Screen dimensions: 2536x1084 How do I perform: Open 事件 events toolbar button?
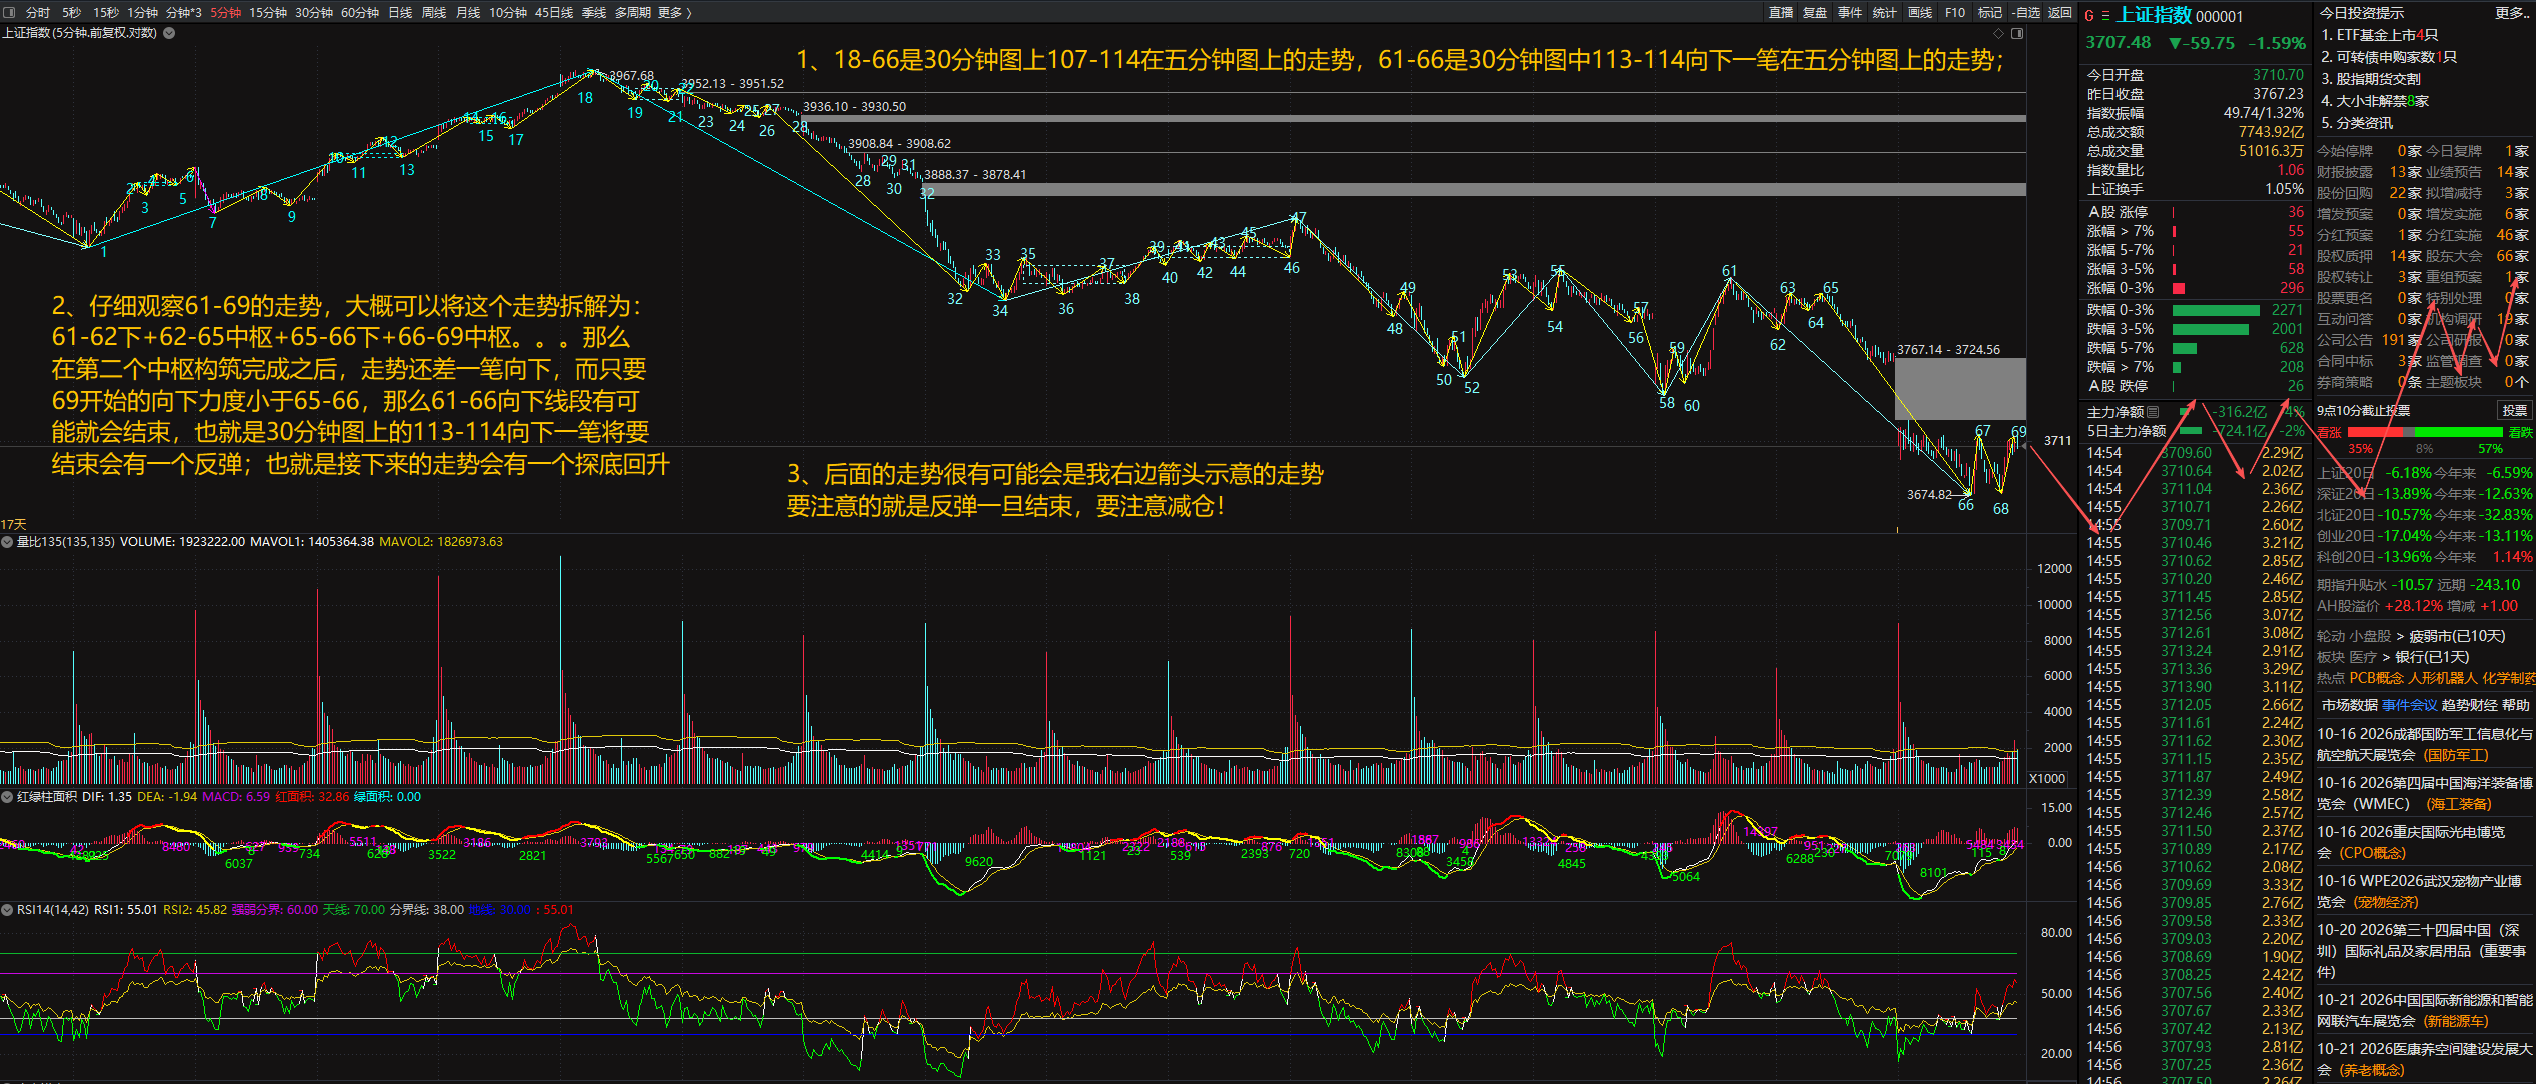(1850, 12)
